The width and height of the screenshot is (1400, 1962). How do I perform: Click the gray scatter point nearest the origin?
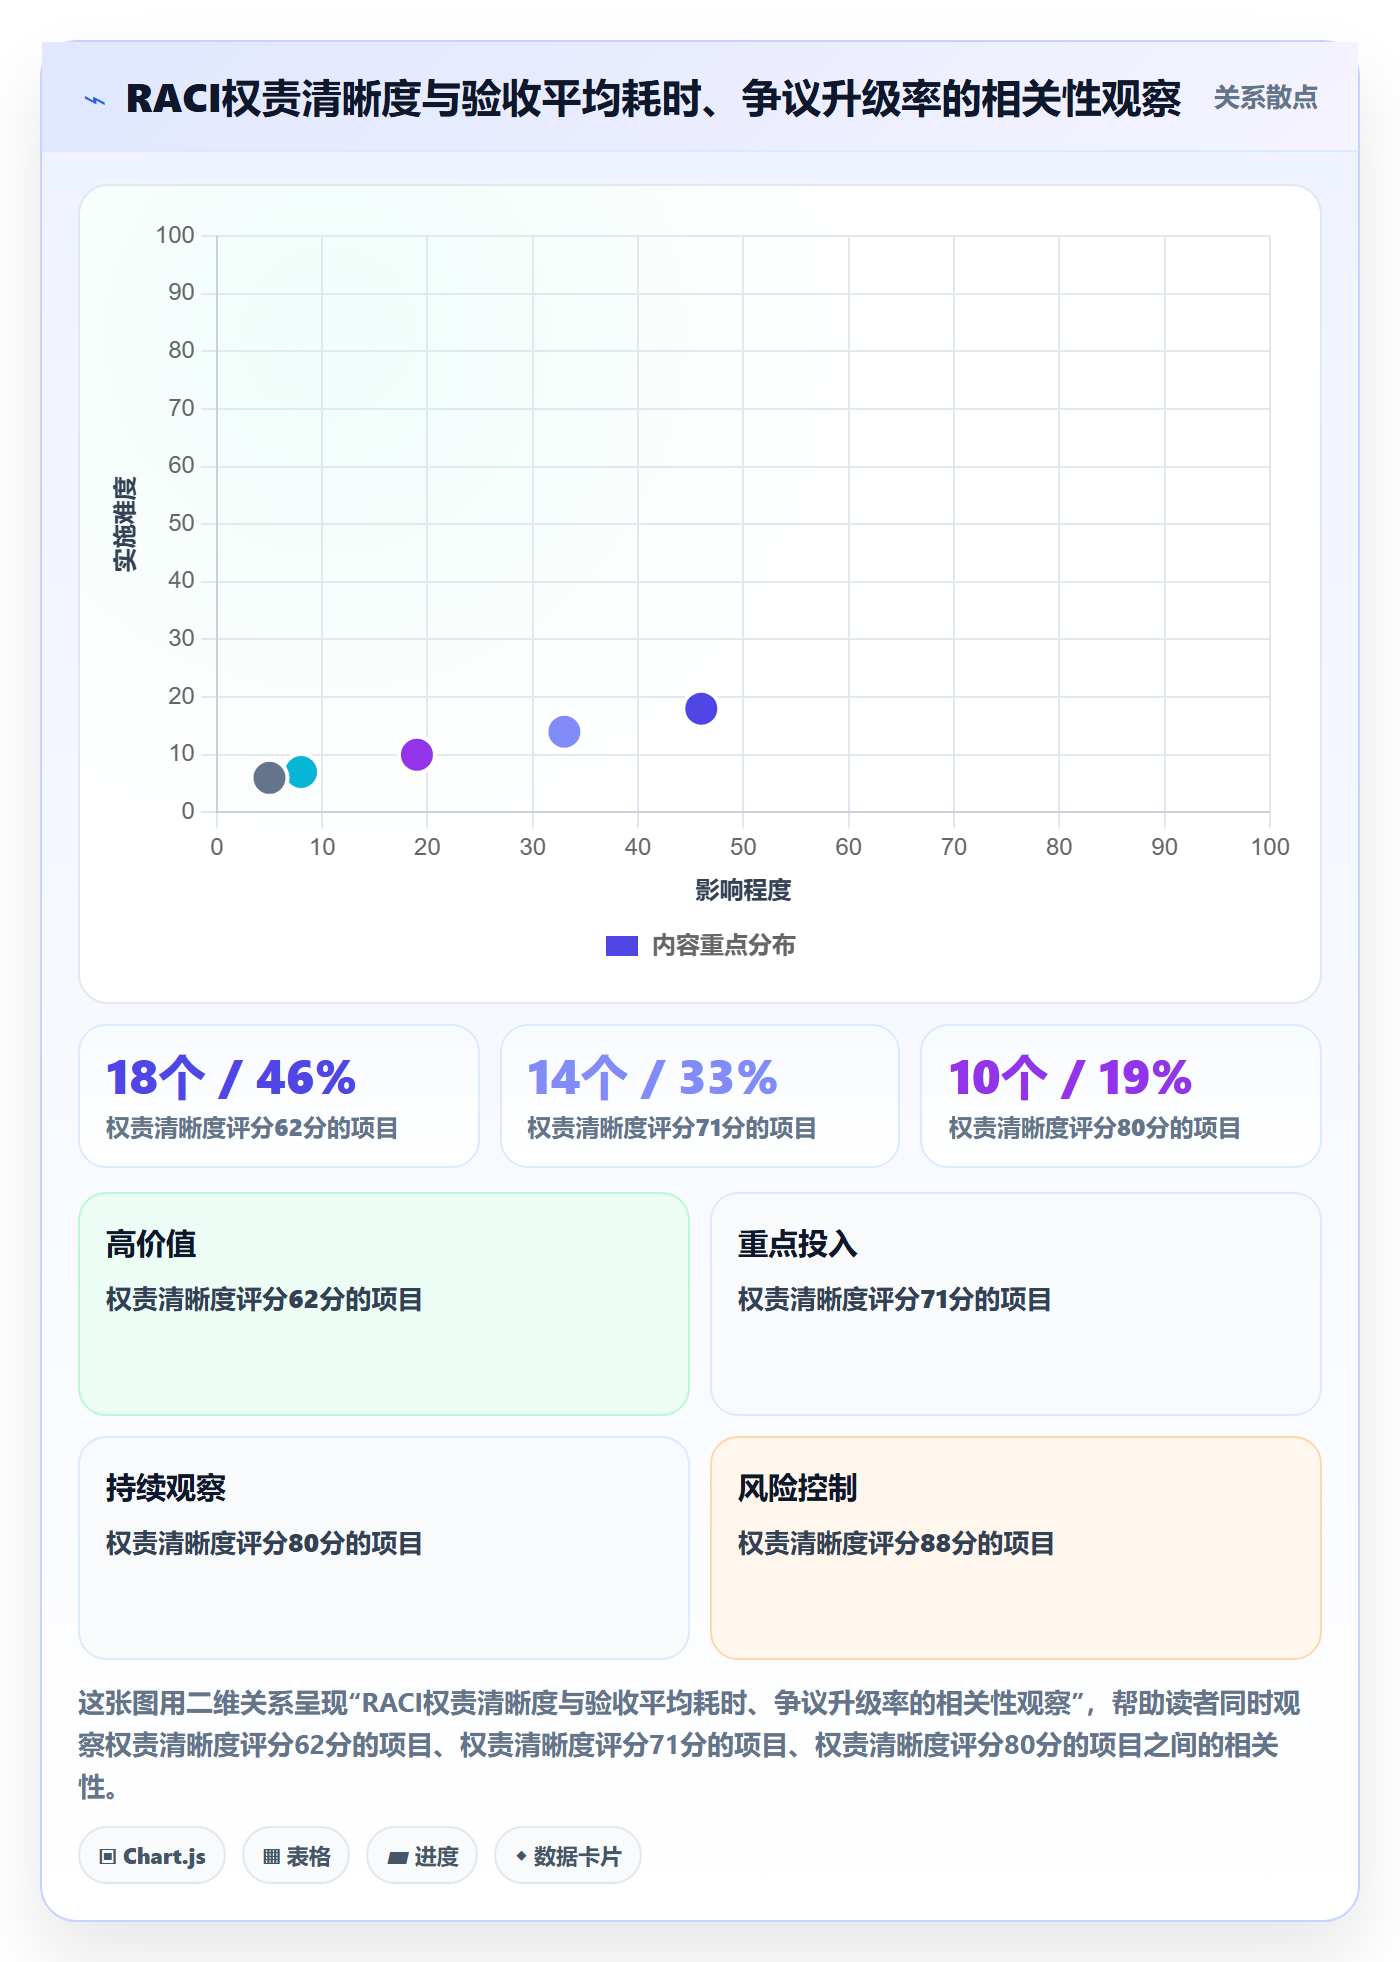pos(269,777)
